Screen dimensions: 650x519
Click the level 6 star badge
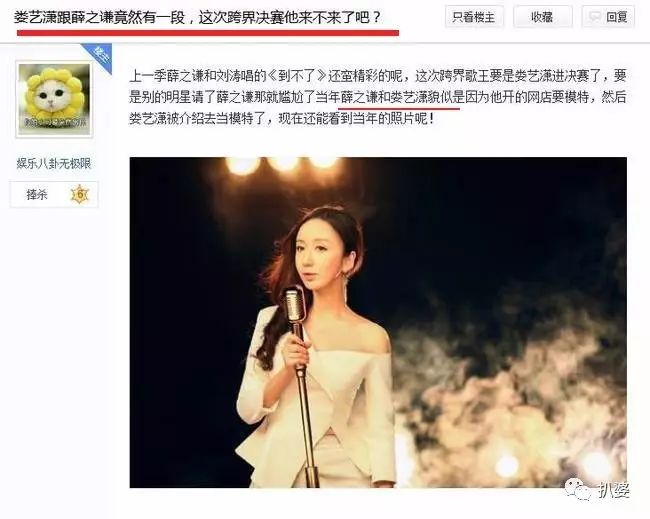click(x=80, y=194)
